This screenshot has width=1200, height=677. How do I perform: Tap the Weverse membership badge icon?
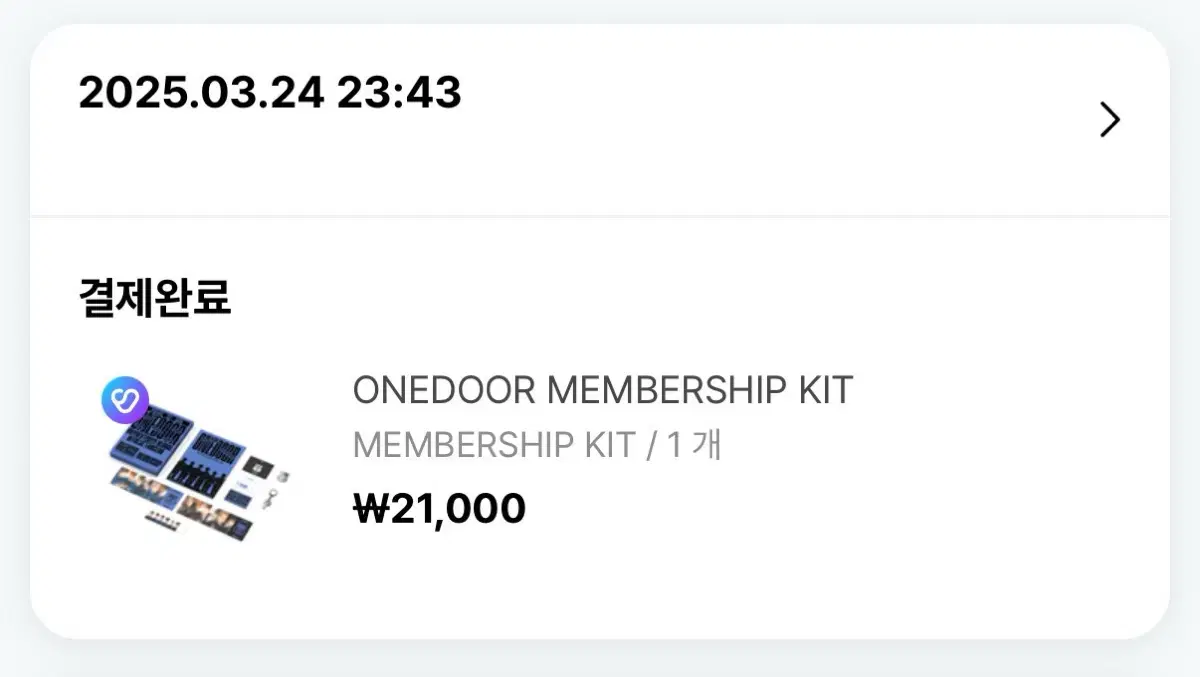125,399
